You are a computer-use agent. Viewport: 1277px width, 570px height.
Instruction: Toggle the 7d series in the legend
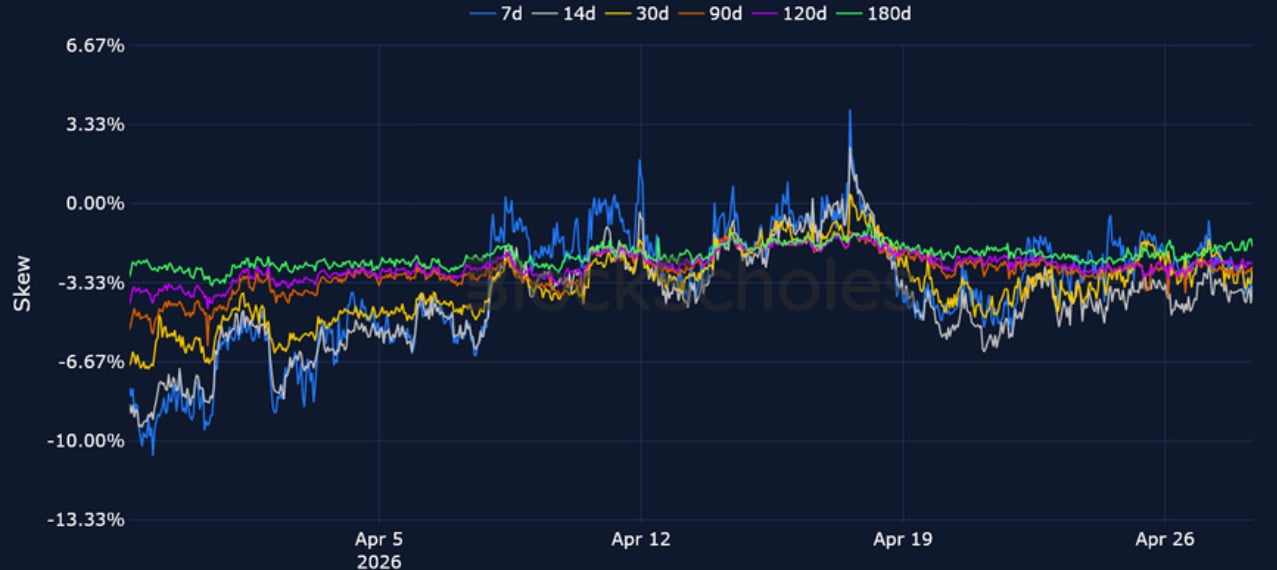click(498, 13)
